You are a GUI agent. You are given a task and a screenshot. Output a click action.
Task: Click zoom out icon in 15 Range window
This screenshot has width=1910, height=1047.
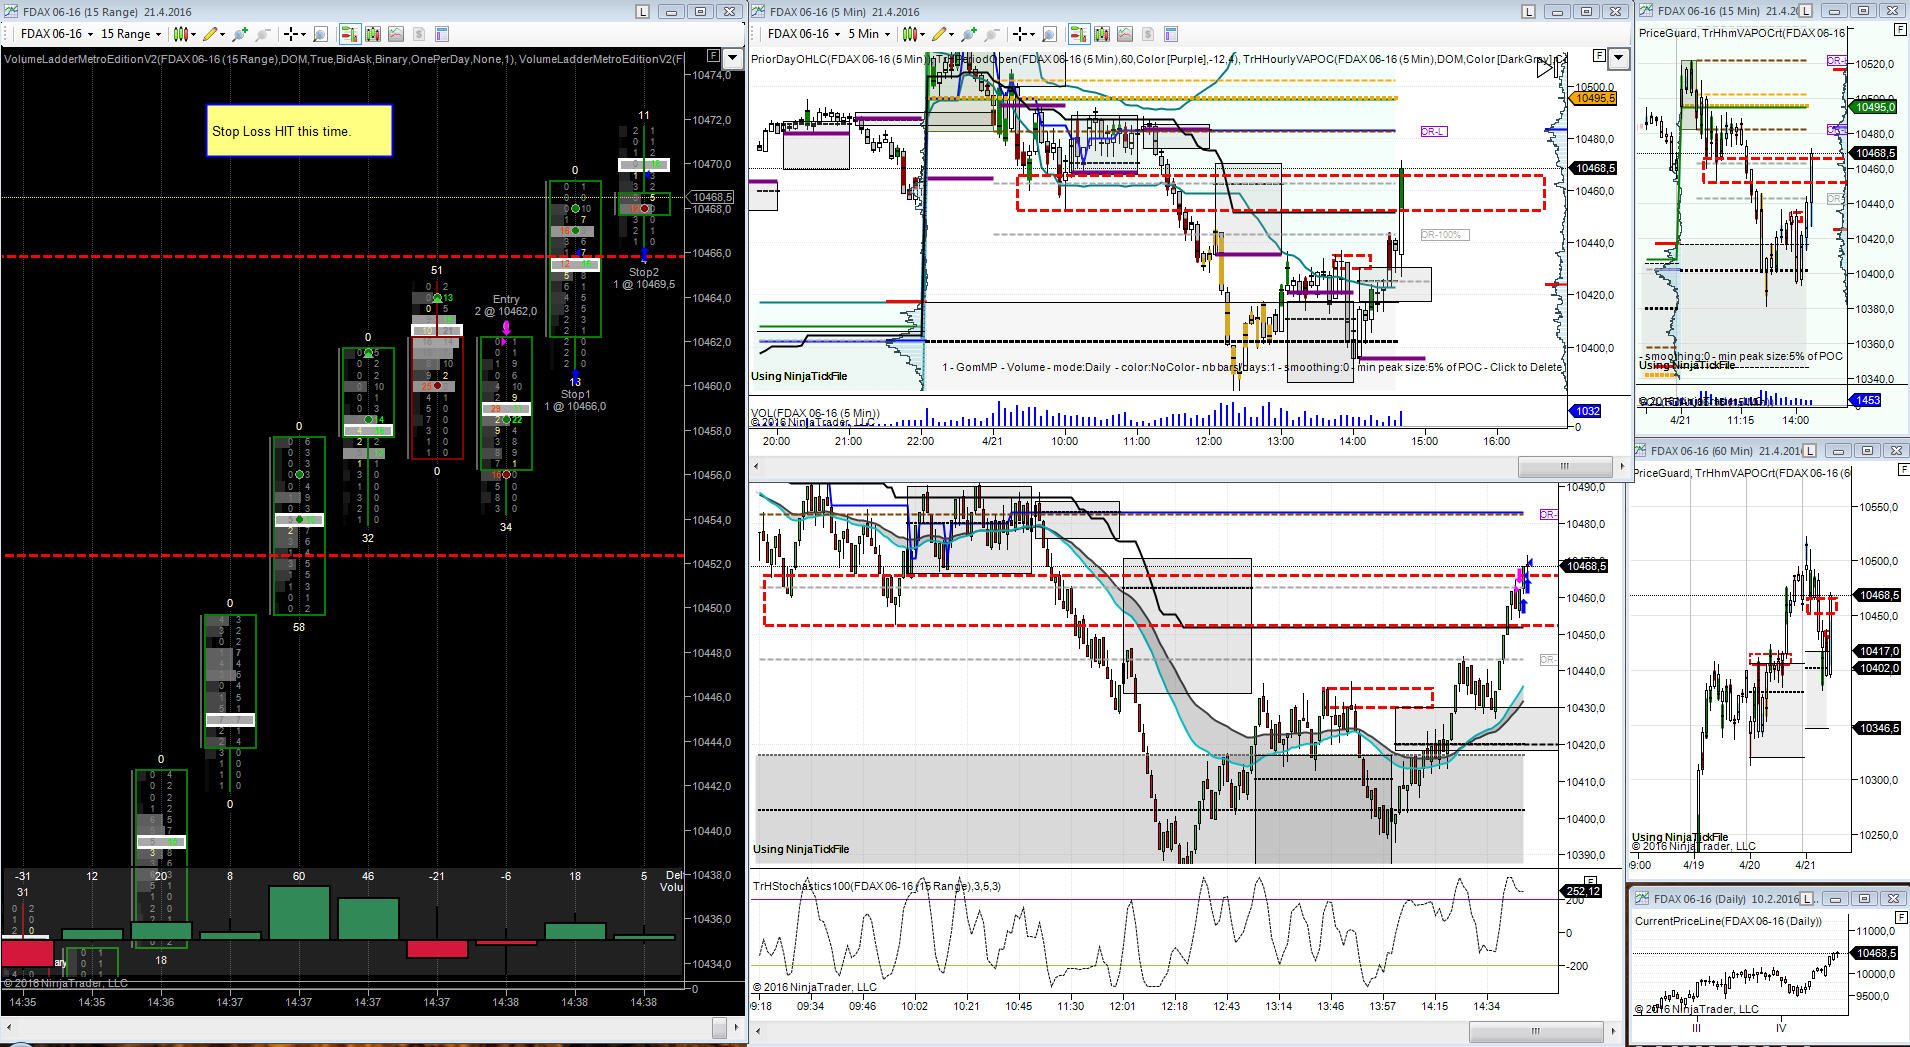pyautogui.click(x=263, y=34)
